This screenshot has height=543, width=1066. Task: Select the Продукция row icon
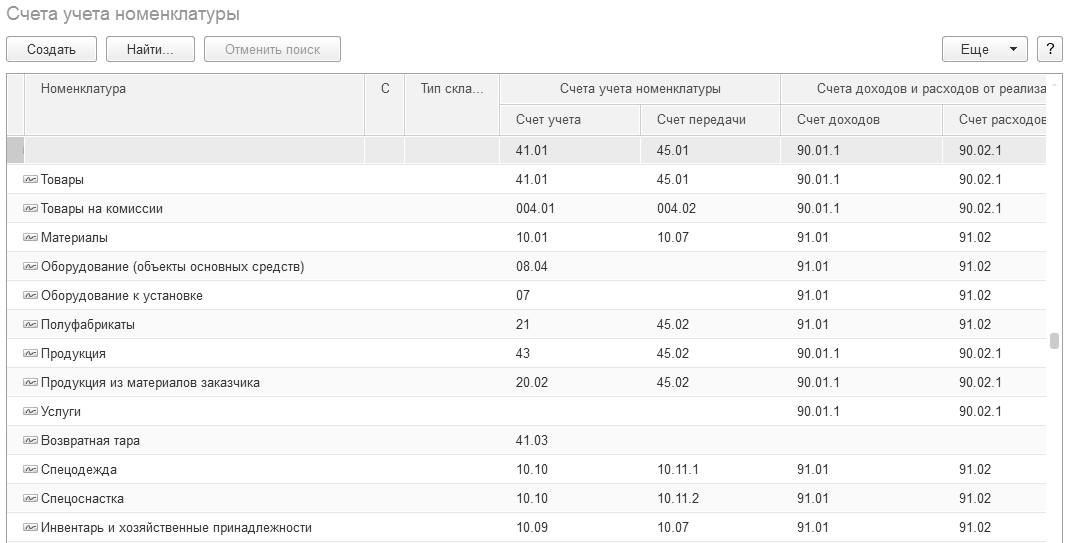(30, 354)
